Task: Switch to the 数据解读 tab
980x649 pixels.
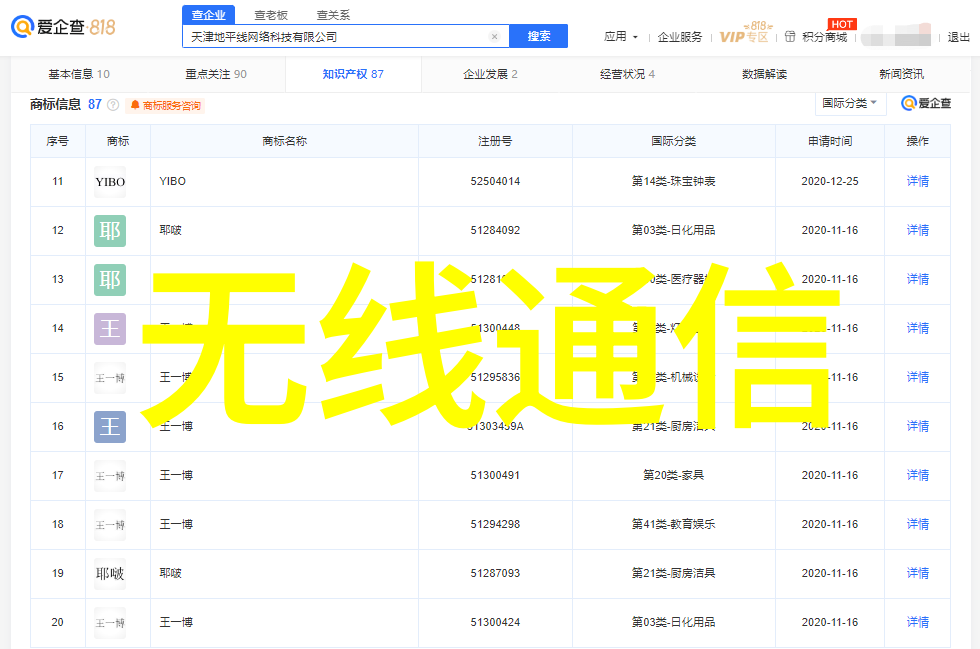Action: (x=764, y=74)
